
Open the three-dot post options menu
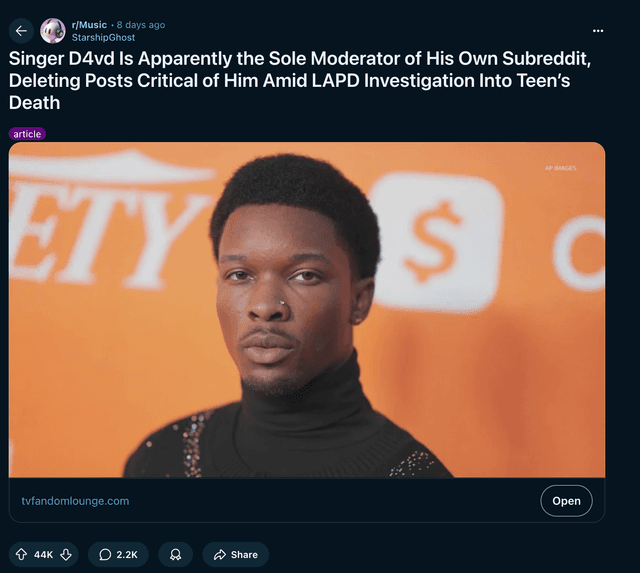point(598,30)
